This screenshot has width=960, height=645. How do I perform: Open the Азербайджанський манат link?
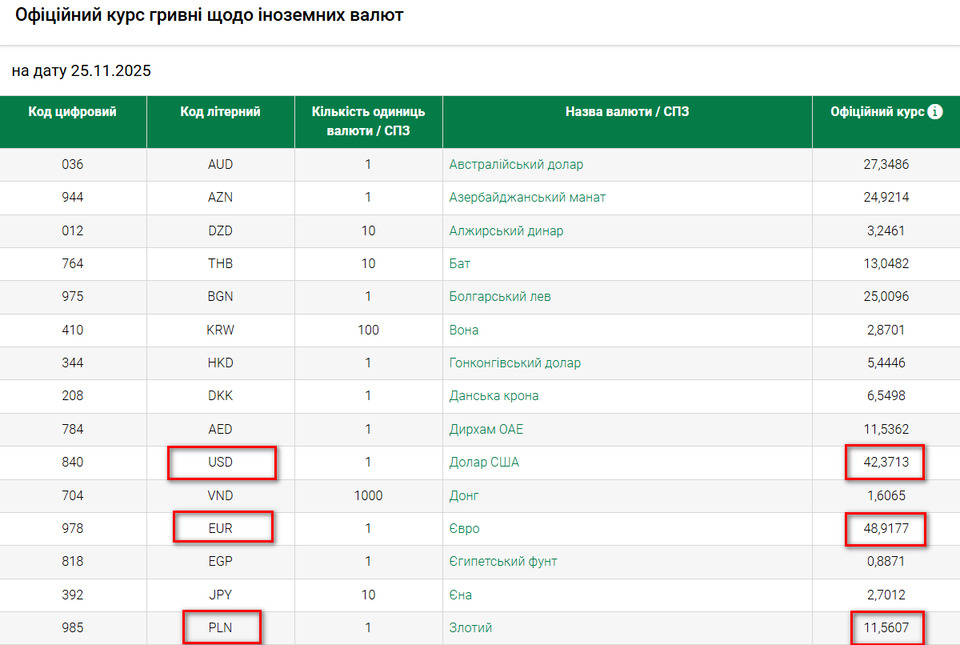[527, 197]
